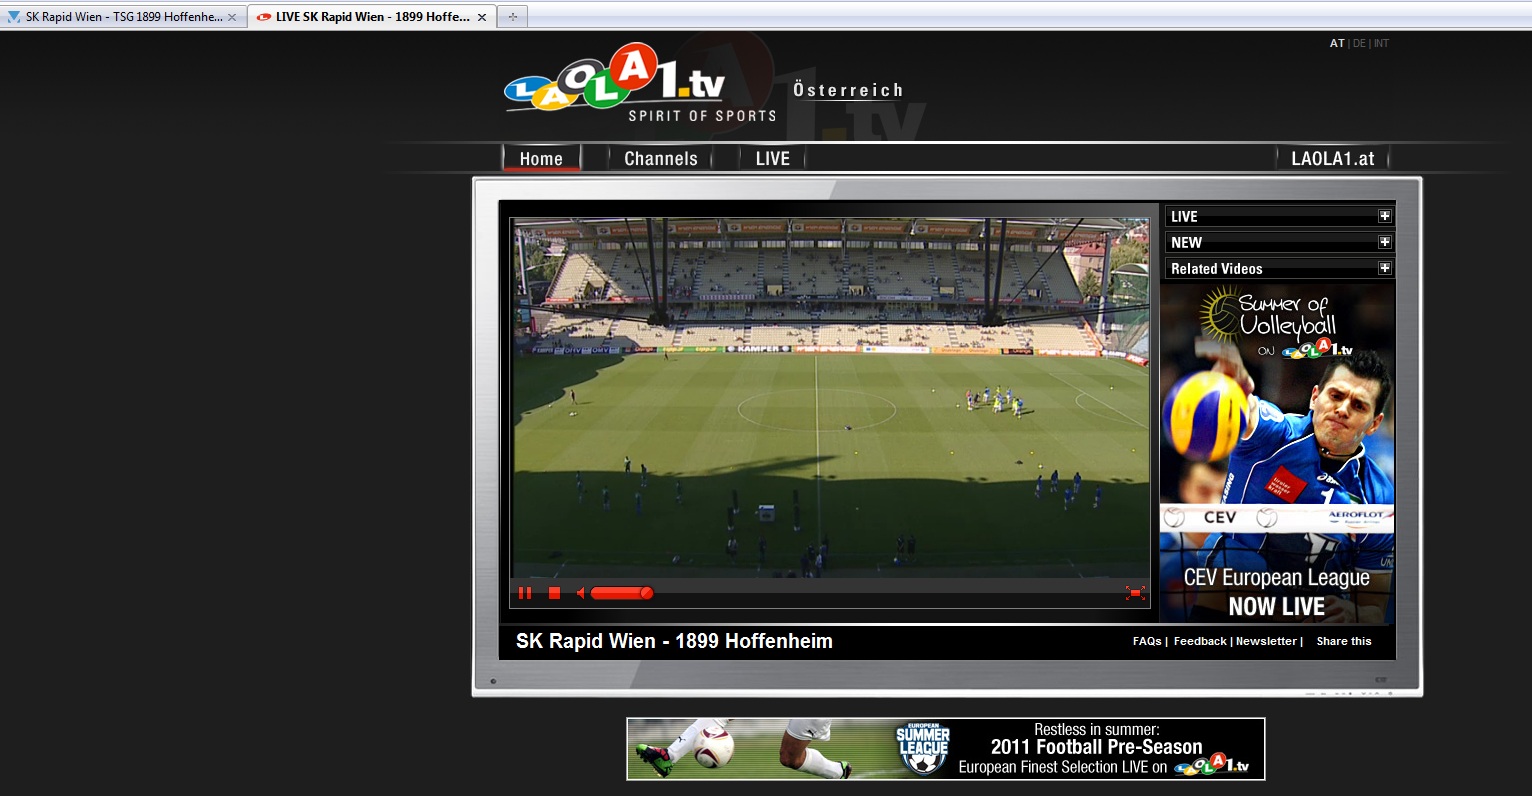Select the DE region link
This screenshot has height=796, width=1532.
(1359, 43)
